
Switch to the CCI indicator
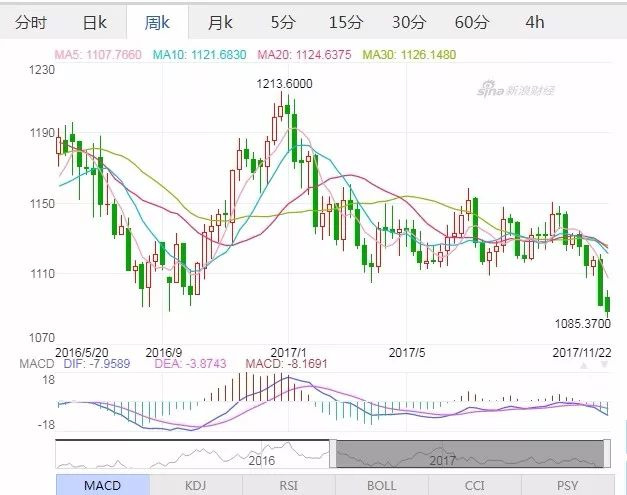475,485
